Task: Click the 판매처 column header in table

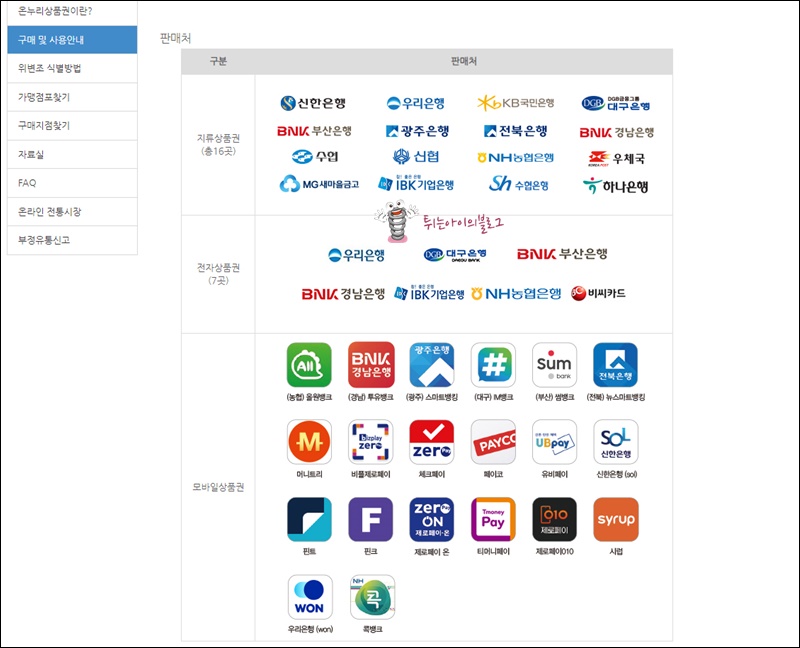Action: point(464,61)
